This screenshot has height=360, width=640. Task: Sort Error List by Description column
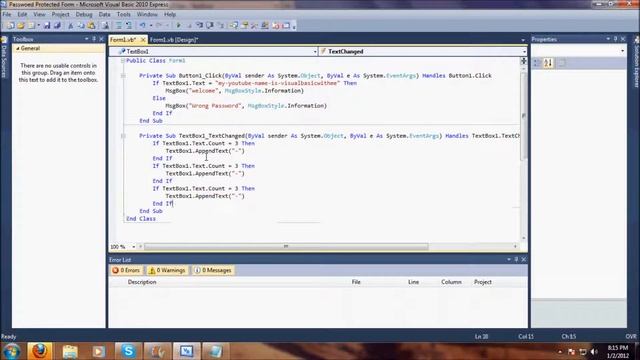tap(142, 282)
